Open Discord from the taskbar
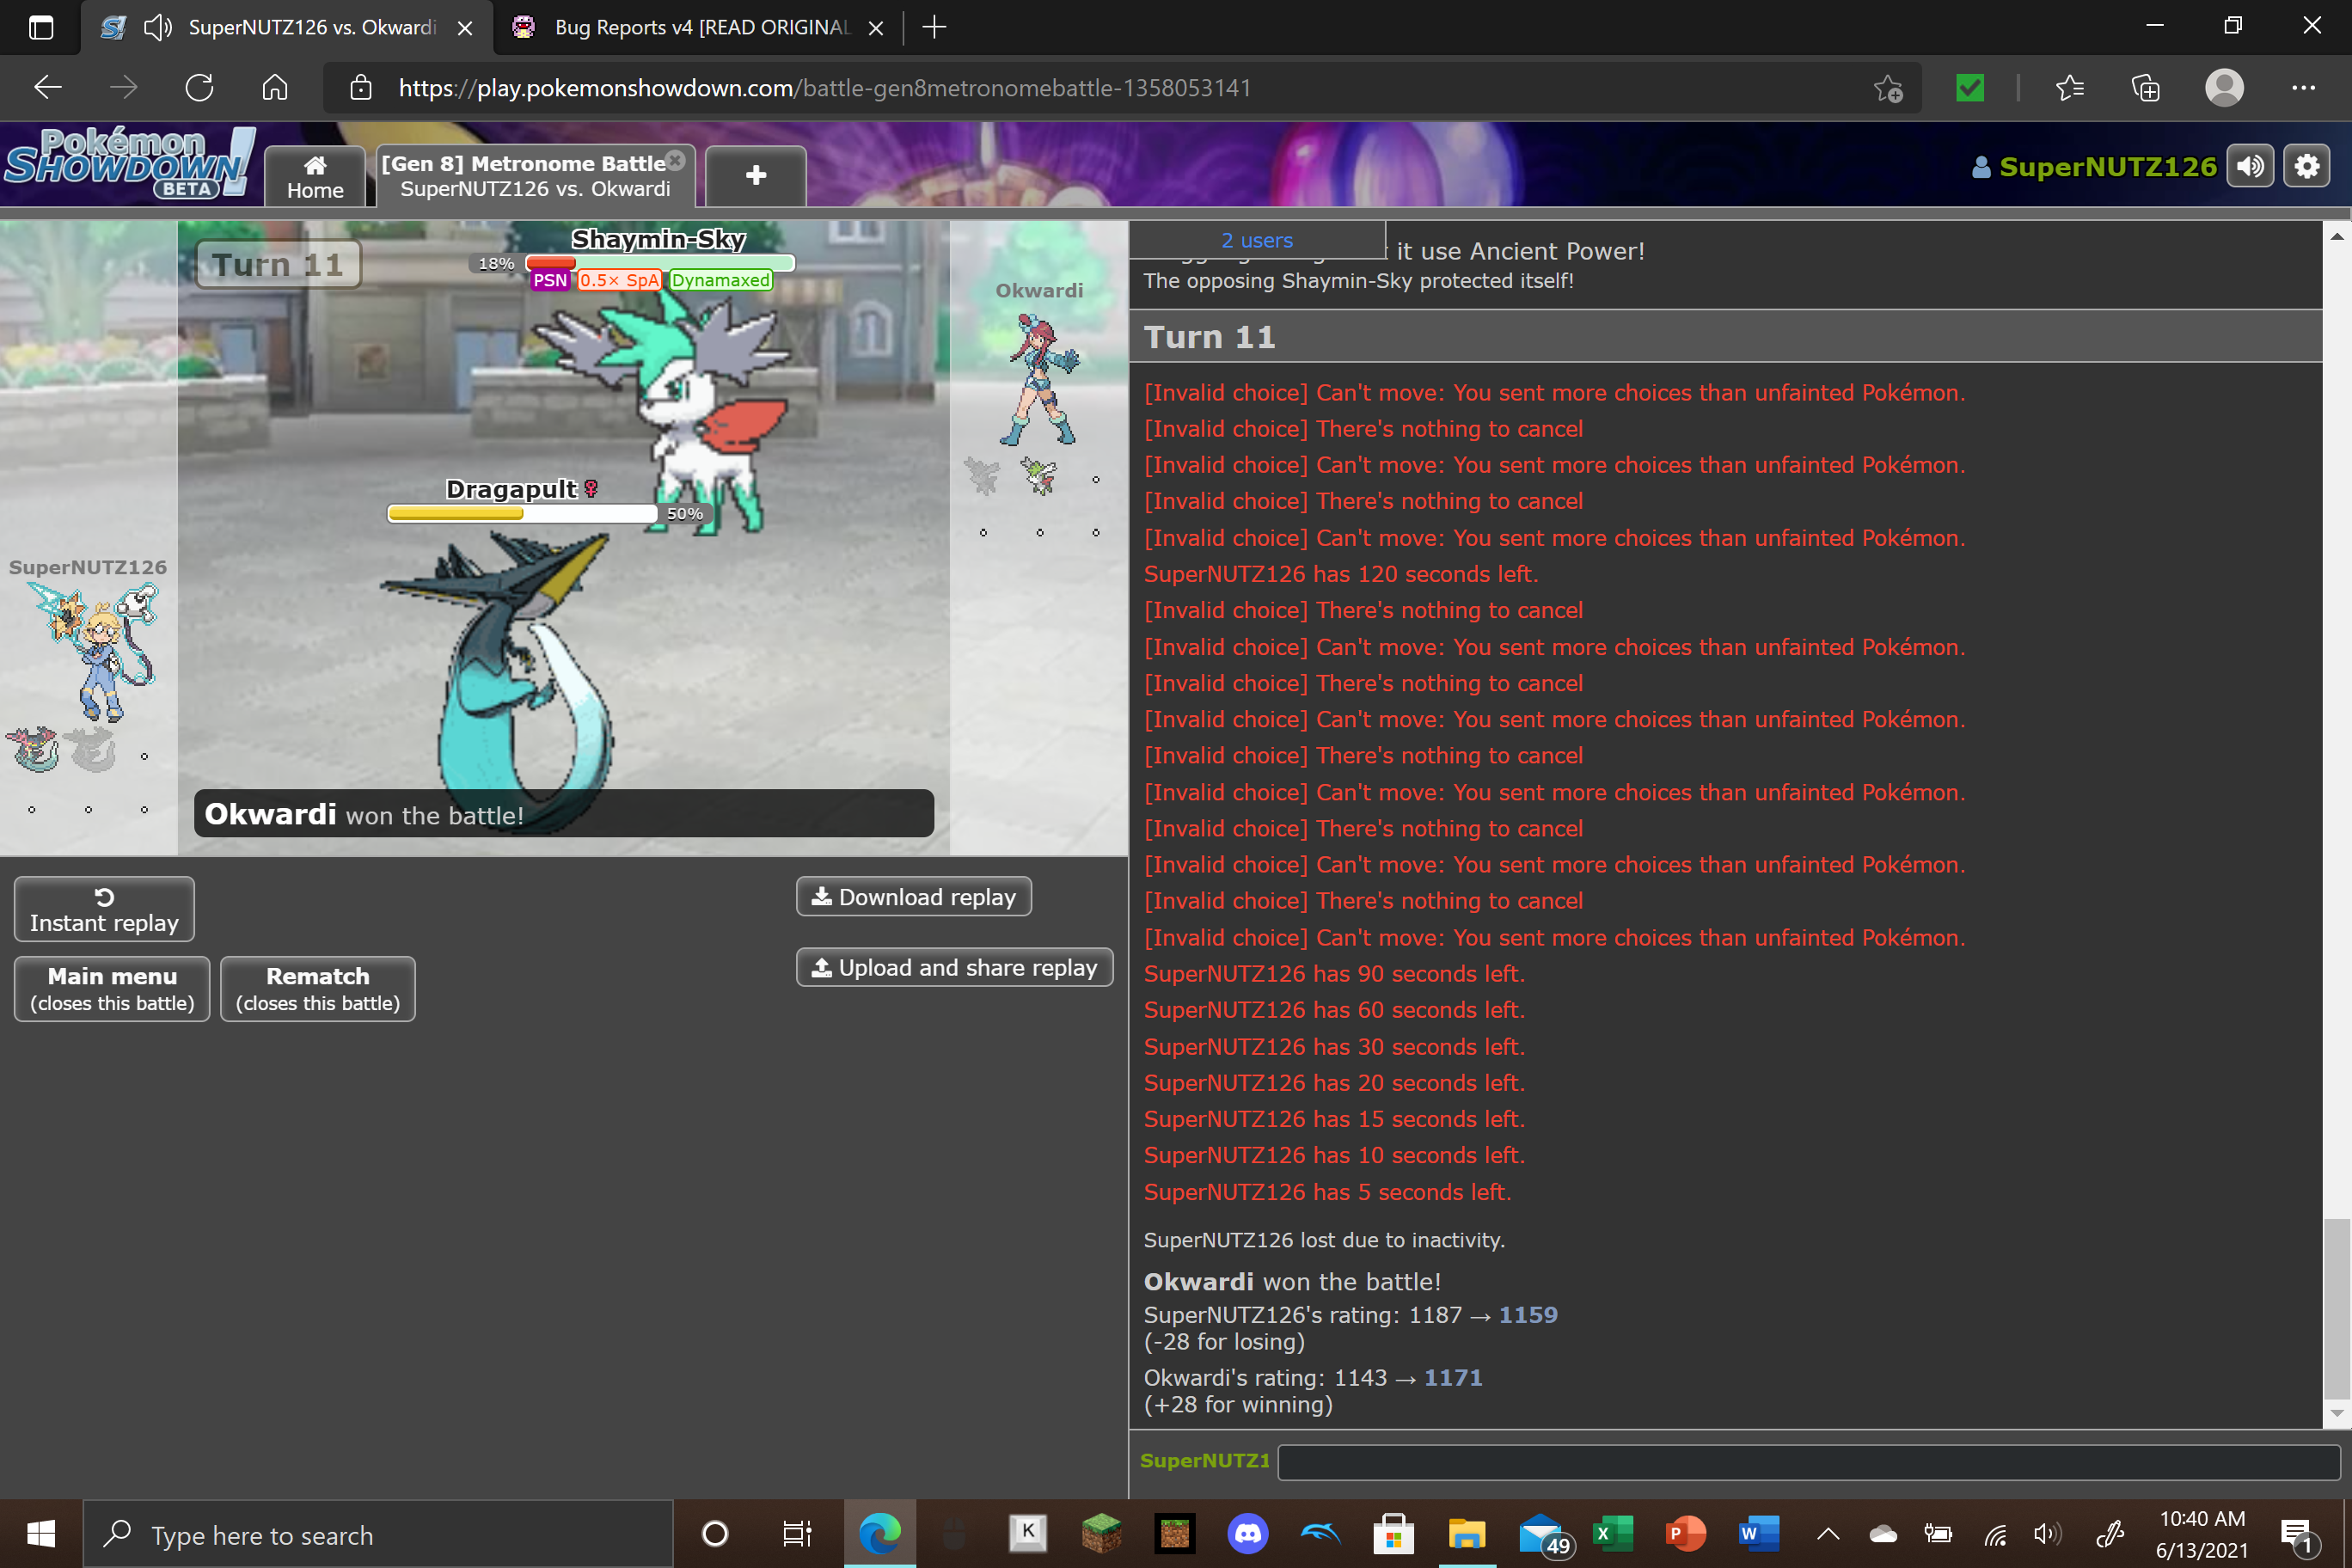 pos(1247,1533)
